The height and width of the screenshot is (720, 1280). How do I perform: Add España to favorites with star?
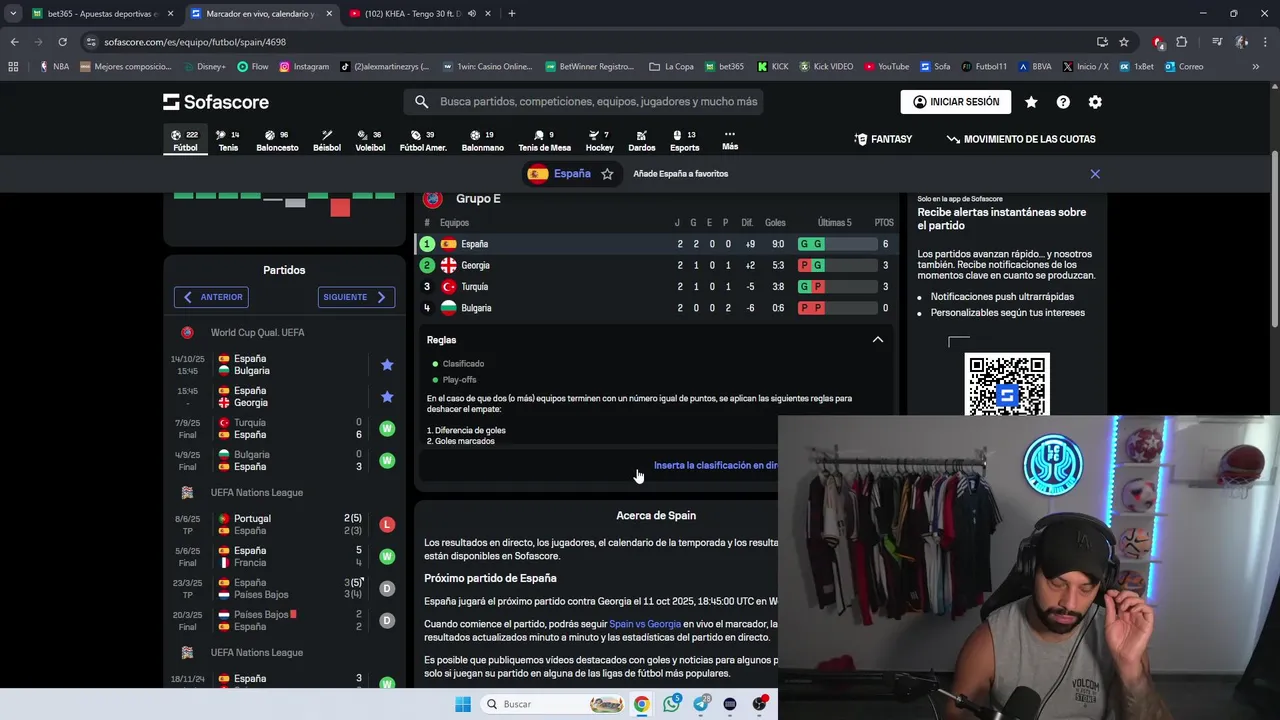click(607, 174)
